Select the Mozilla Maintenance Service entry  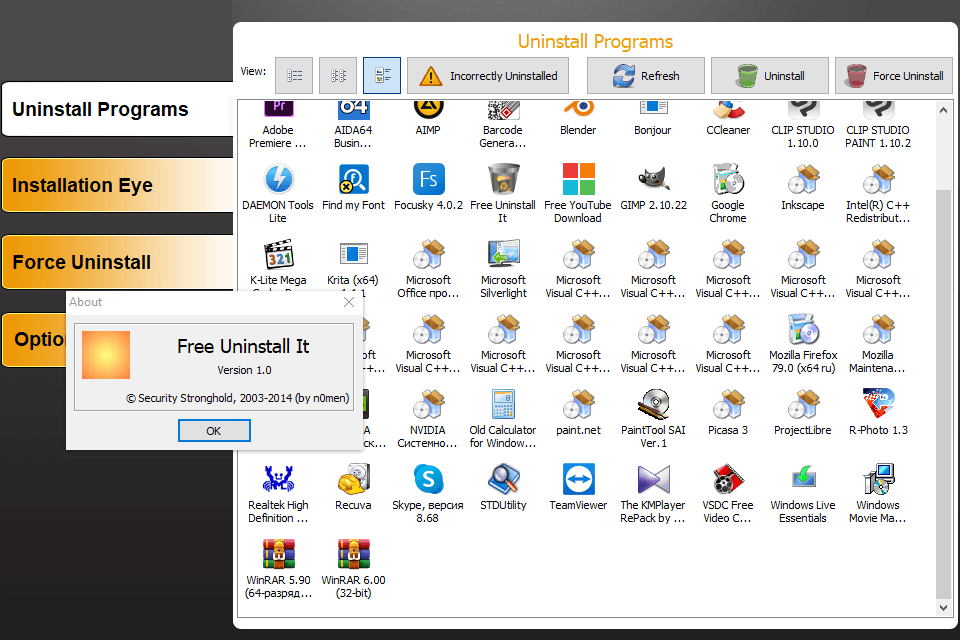tap(878, 344)
